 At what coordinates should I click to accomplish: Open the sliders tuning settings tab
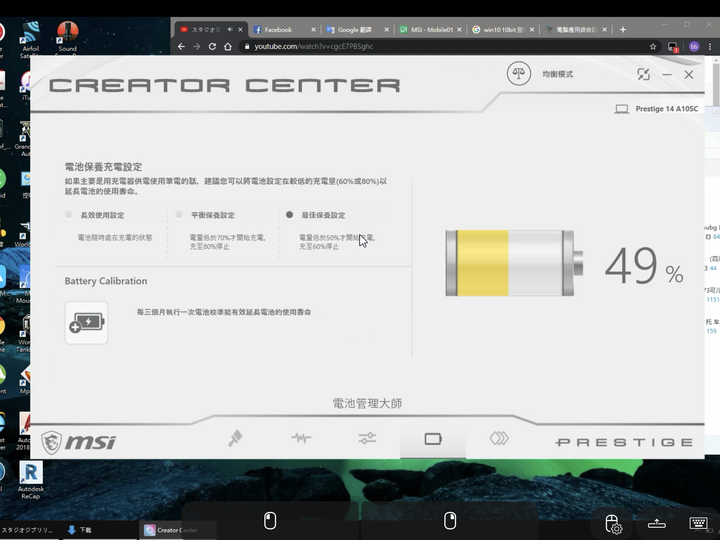coord(367,438)
